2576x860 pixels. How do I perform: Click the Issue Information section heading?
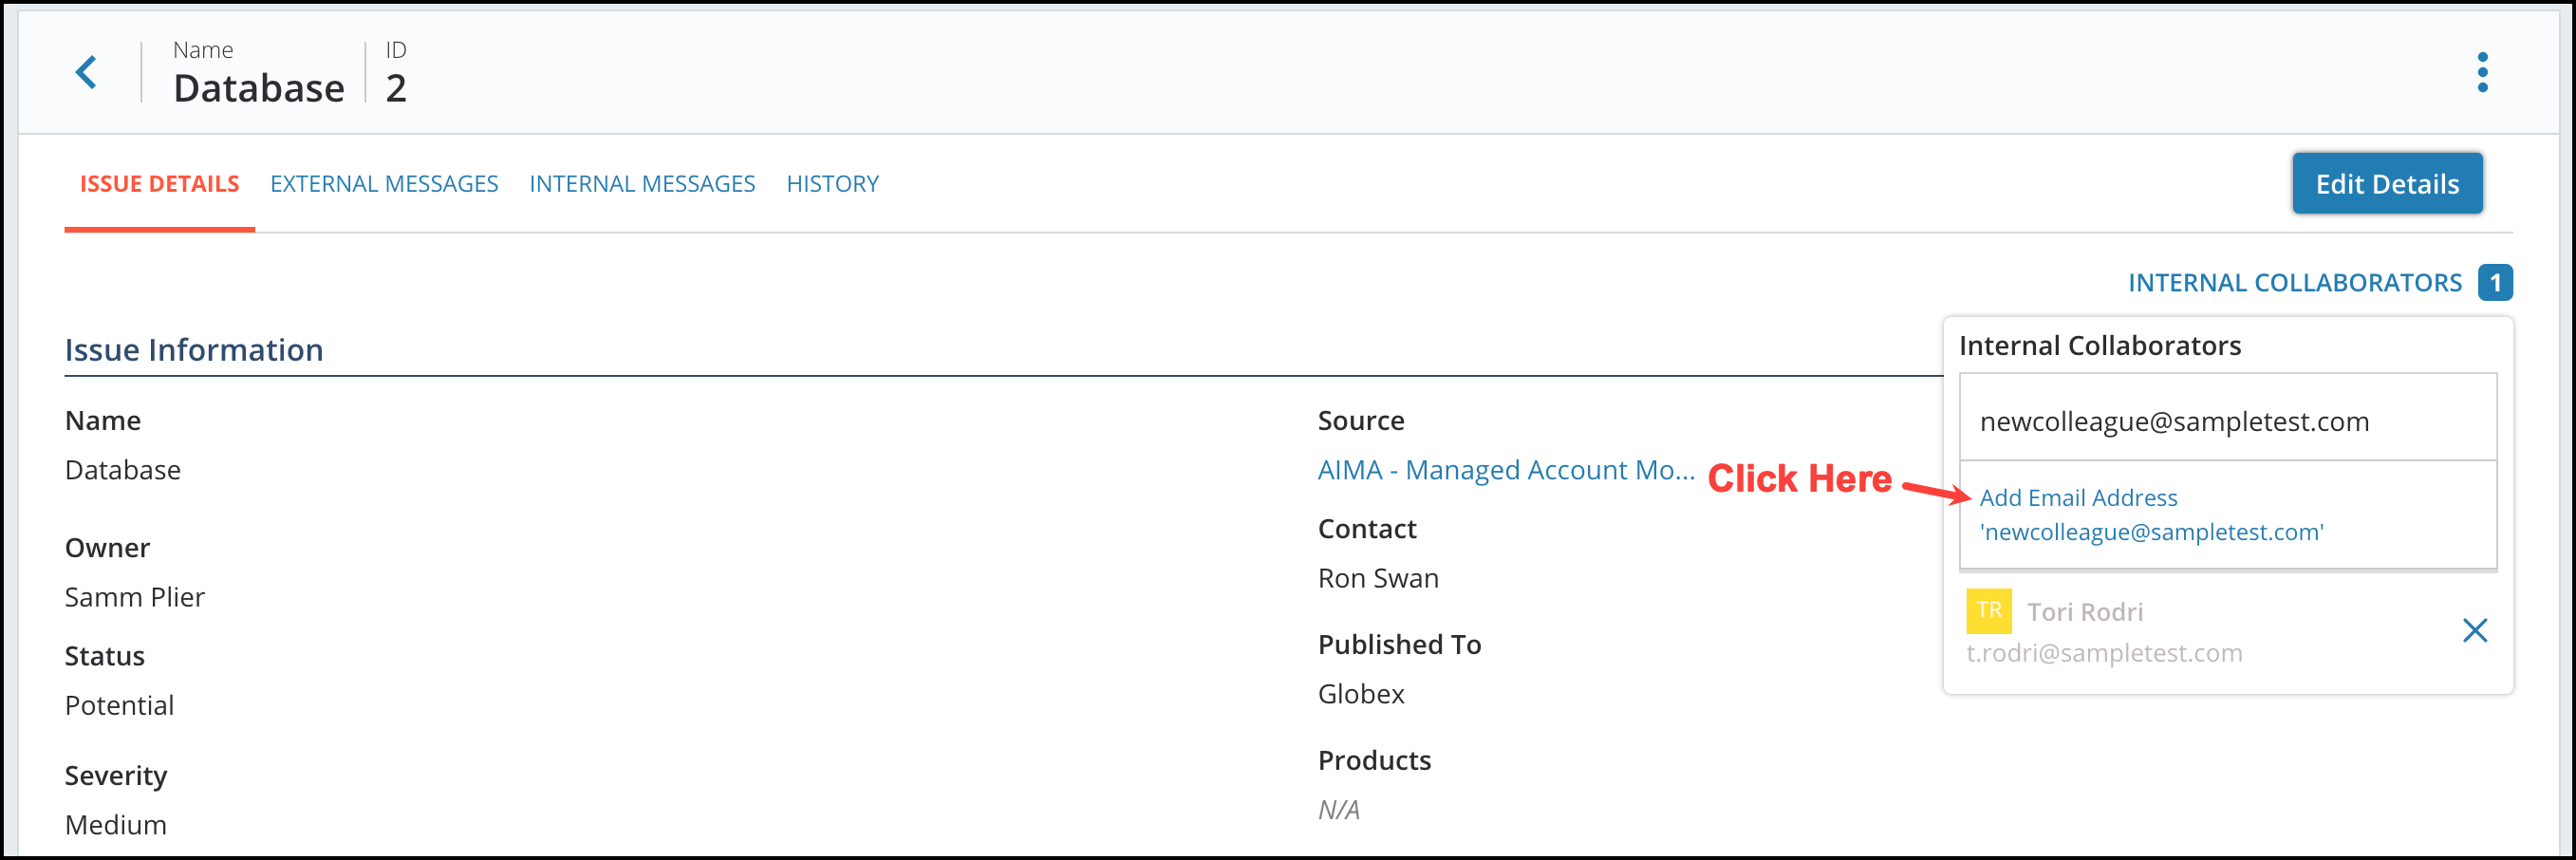194,350
